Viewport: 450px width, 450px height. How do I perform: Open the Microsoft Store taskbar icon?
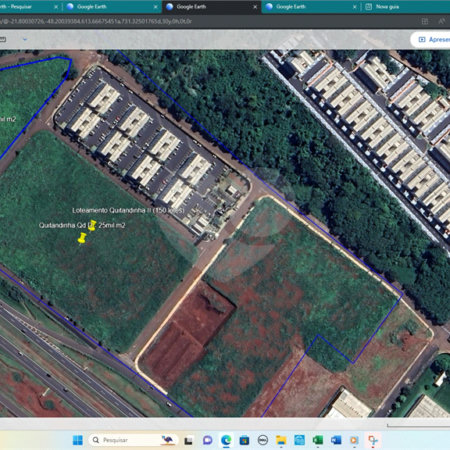point(244,440)
